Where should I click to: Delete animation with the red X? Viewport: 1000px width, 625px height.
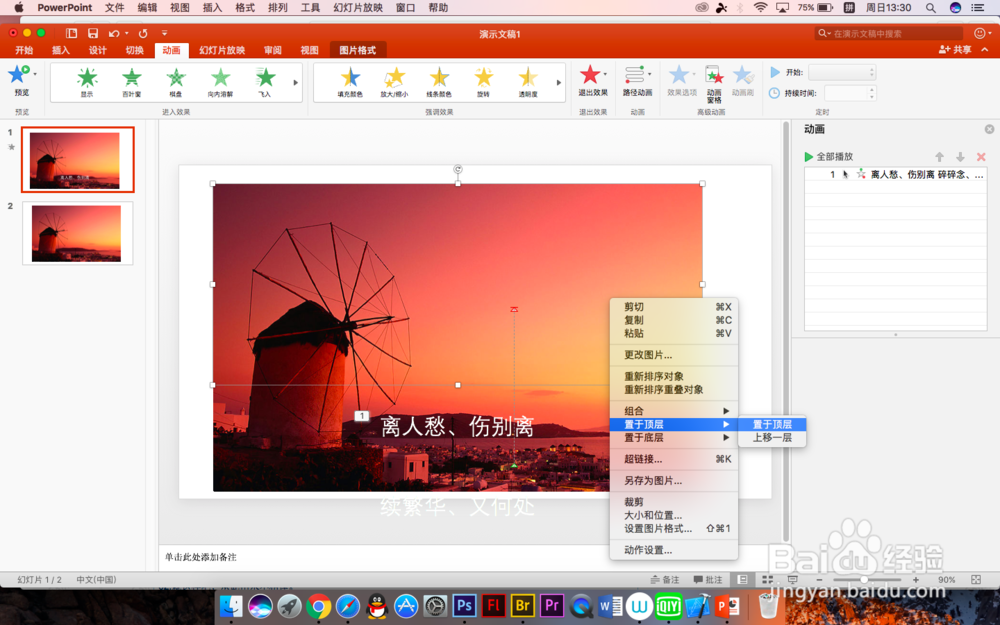pos(981,157)
